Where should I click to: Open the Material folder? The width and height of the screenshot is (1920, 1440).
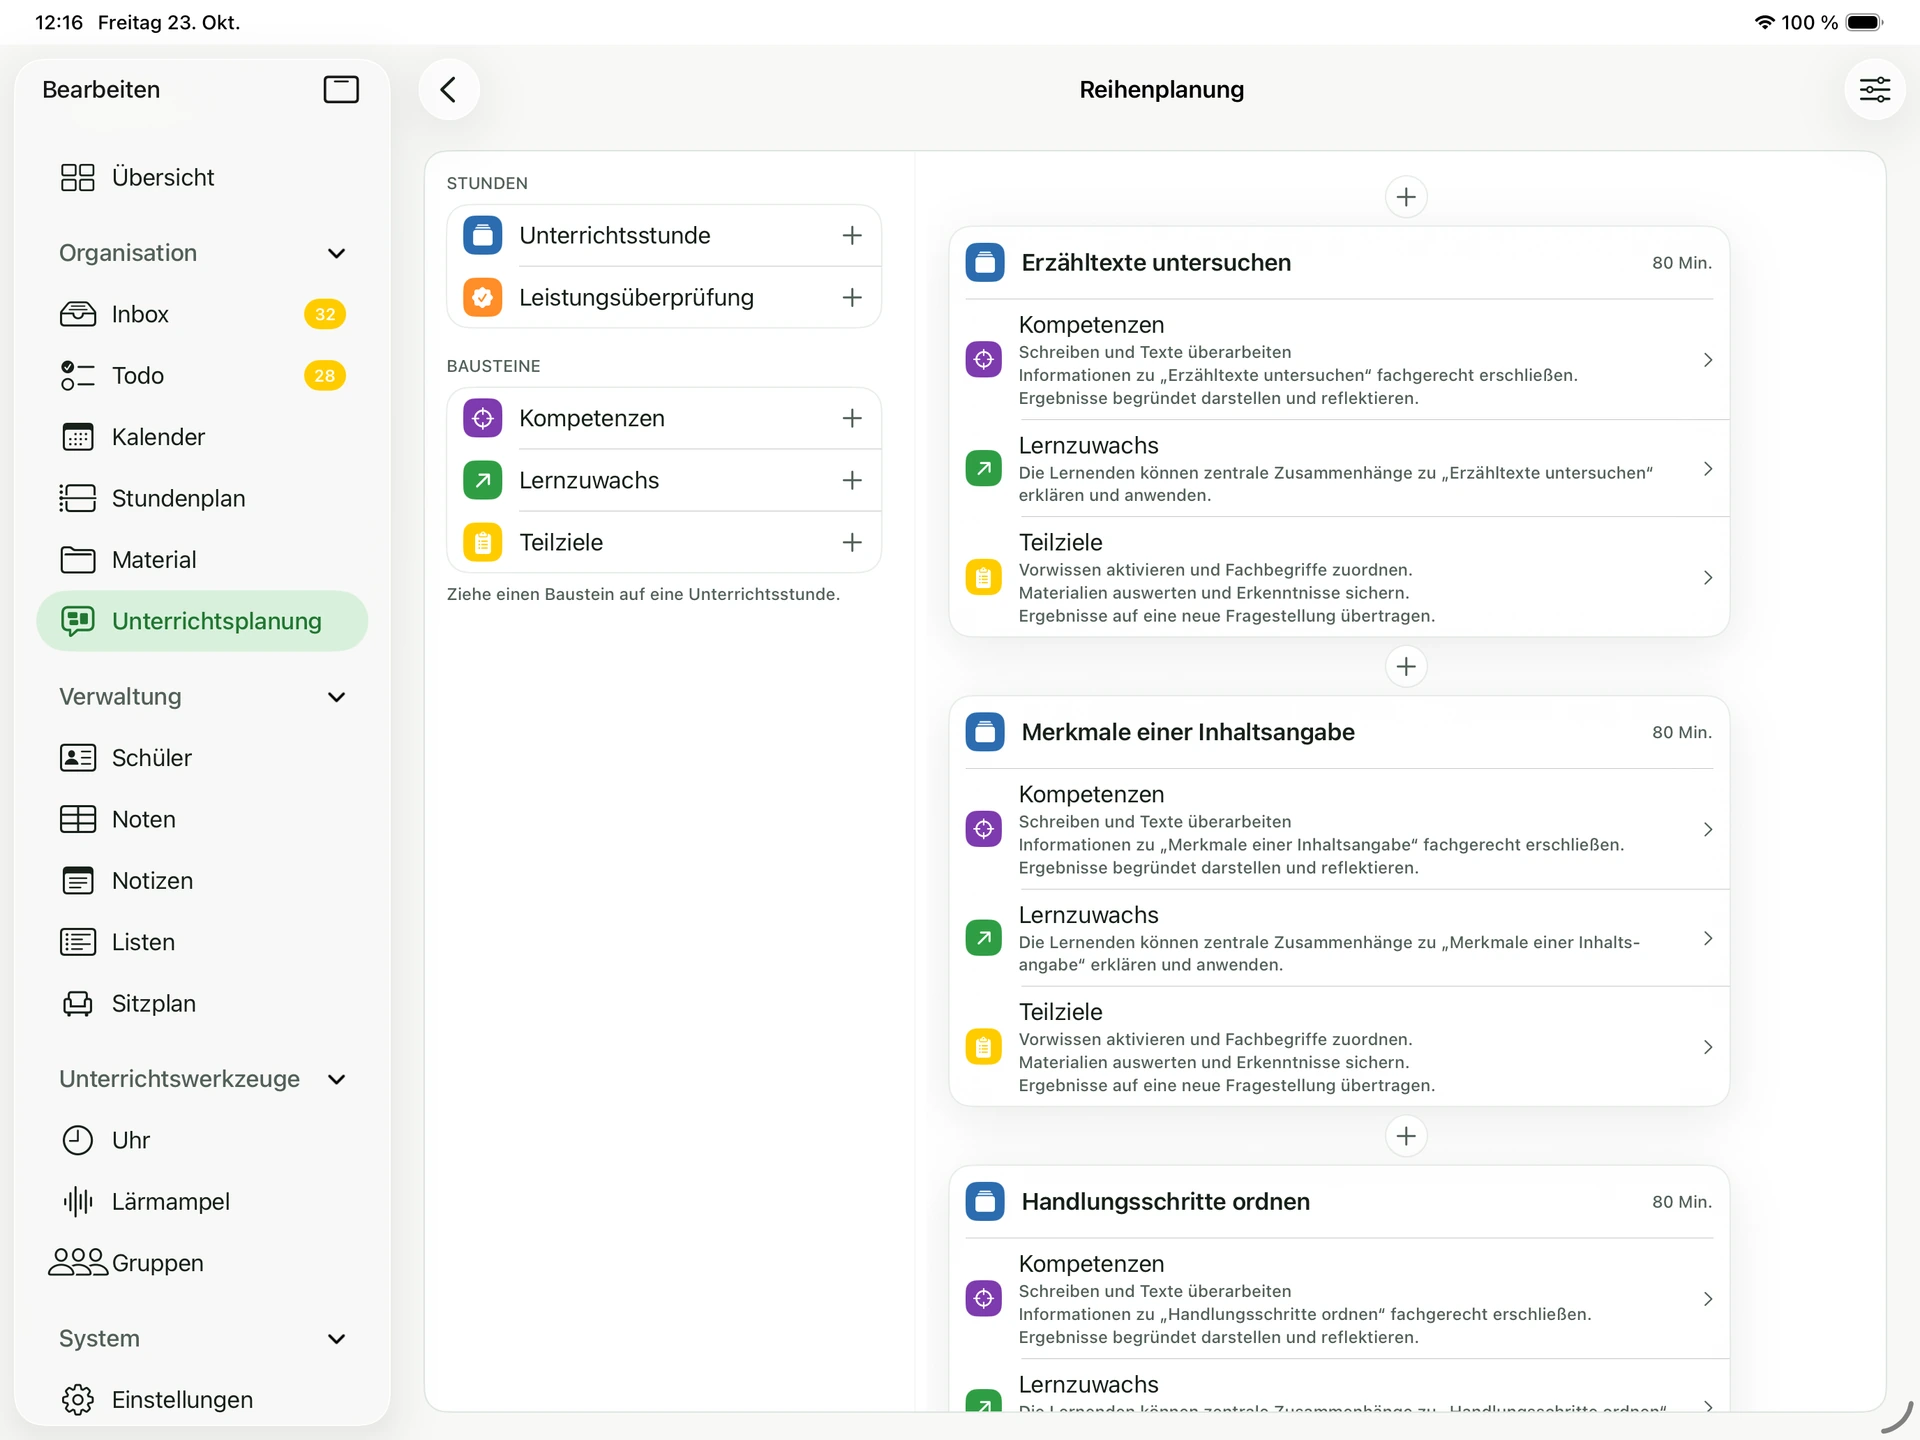202,560
